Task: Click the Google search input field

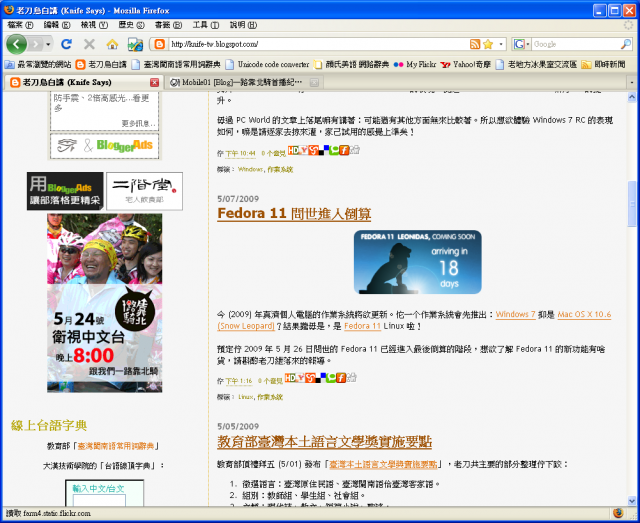Action: pos(576,44)
